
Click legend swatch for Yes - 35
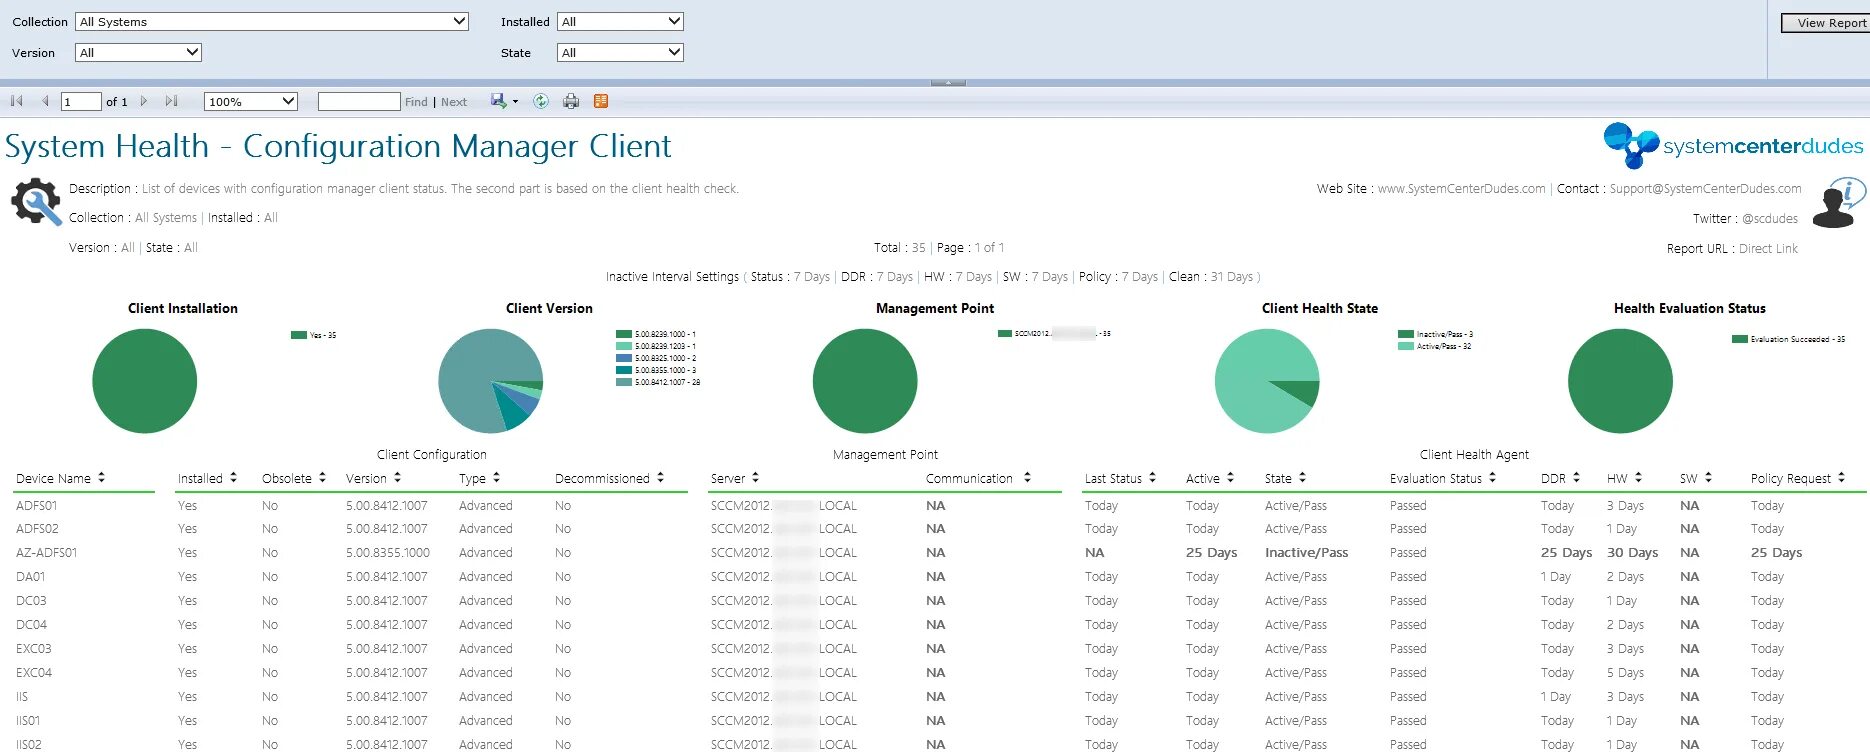[299, 335]
